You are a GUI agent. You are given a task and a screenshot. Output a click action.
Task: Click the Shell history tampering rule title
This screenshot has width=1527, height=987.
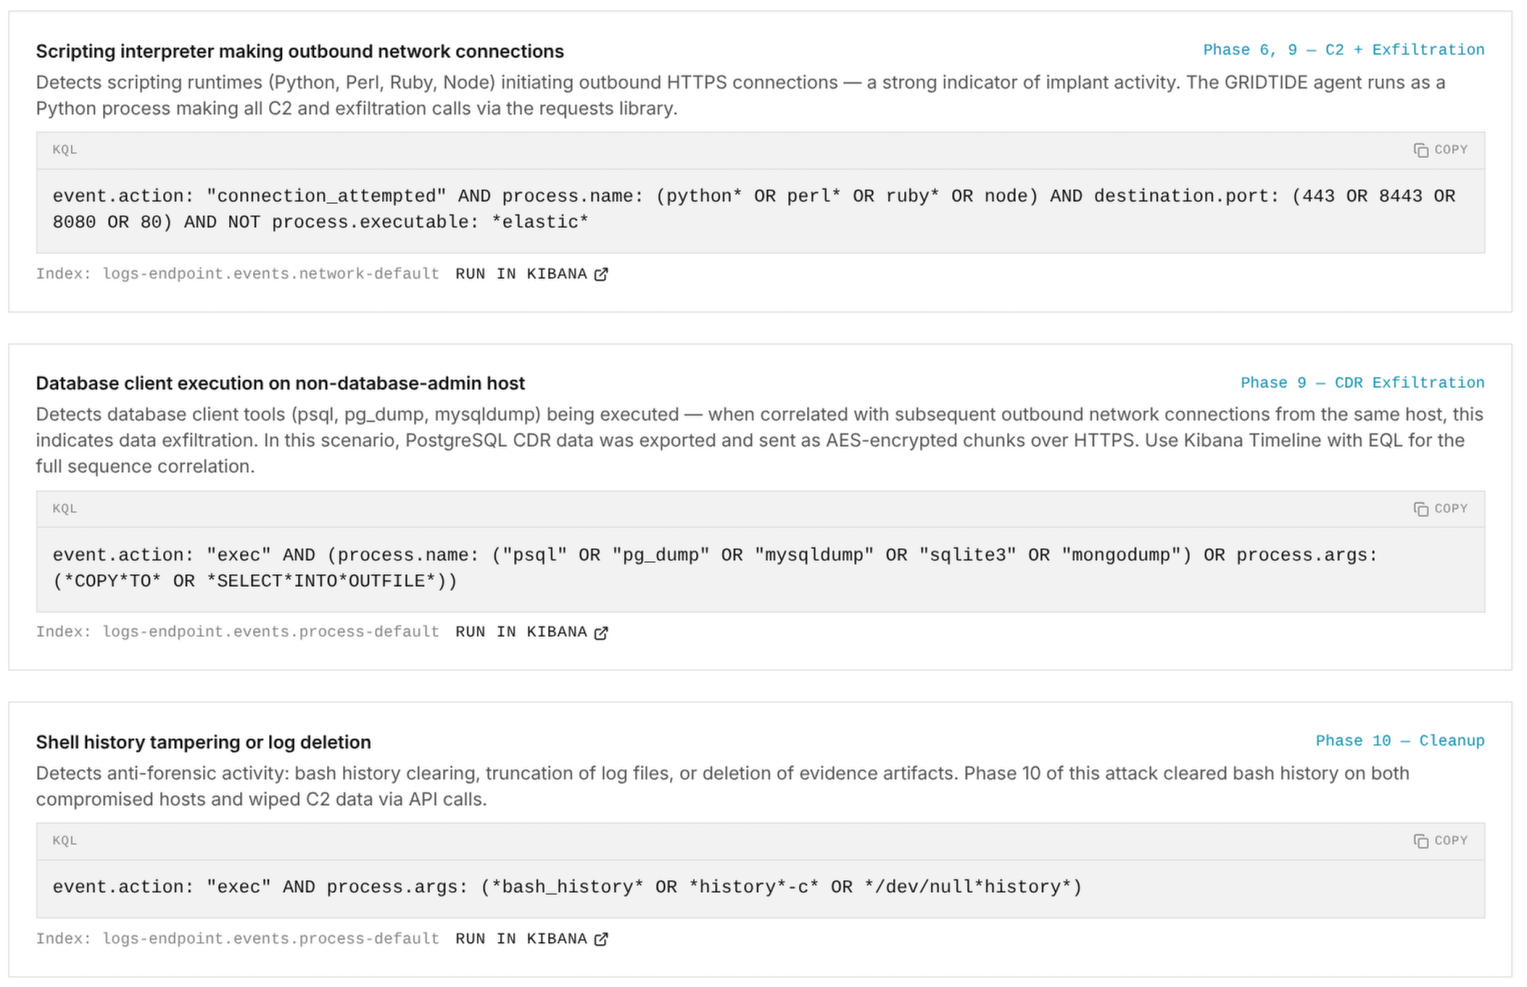click(x=203, y=742)
